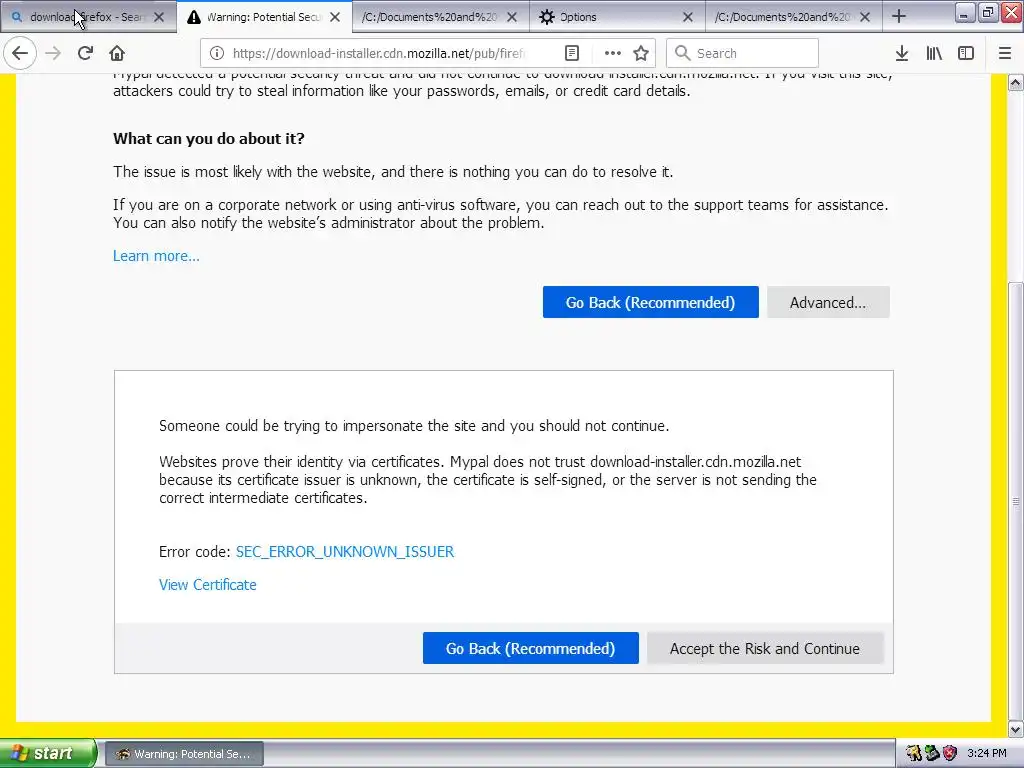This screenshot has height=768, width=1024.
Task: Click the scrollbar down arrow
Action: coord(1016,728)
